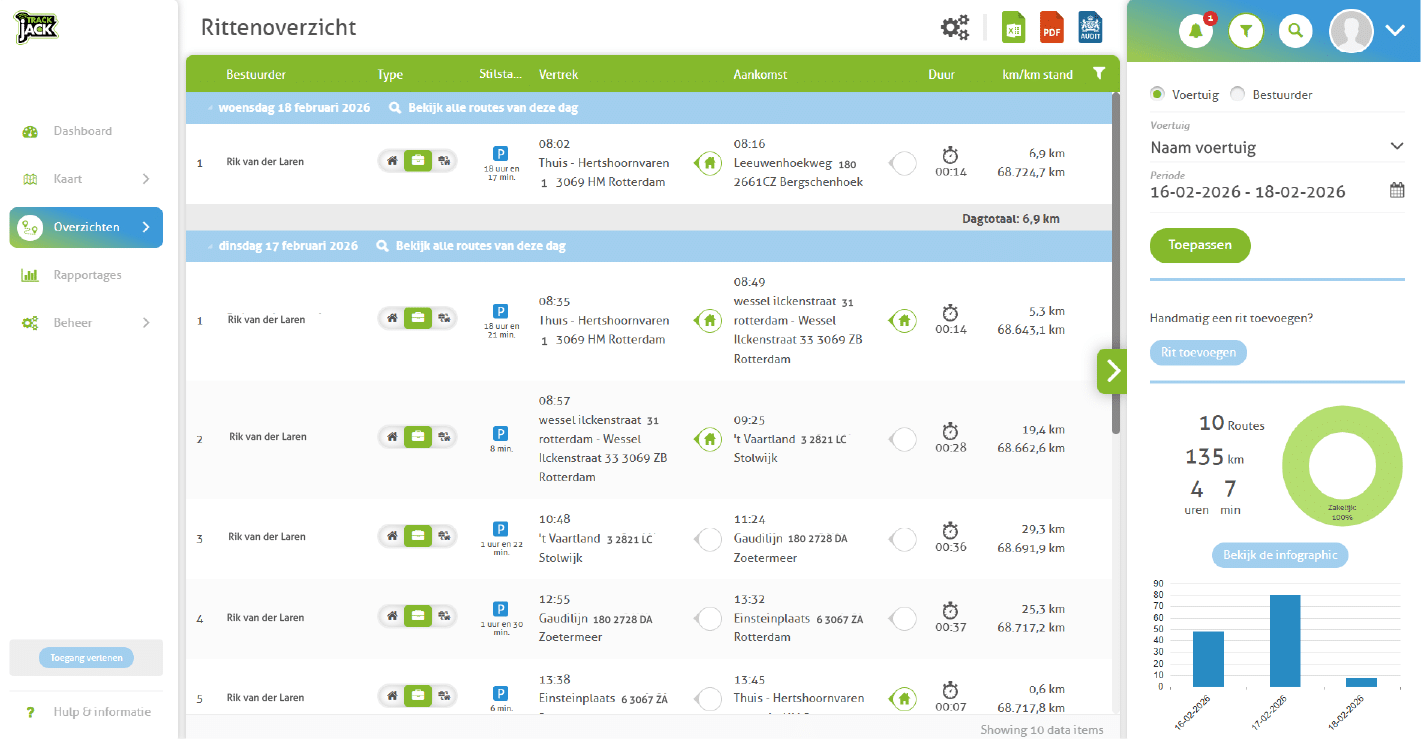This screenshot has height=739, width=1421.
Task: Open the blue AUDIT export
Action: pyautogui.click(x=1089, y=27)
